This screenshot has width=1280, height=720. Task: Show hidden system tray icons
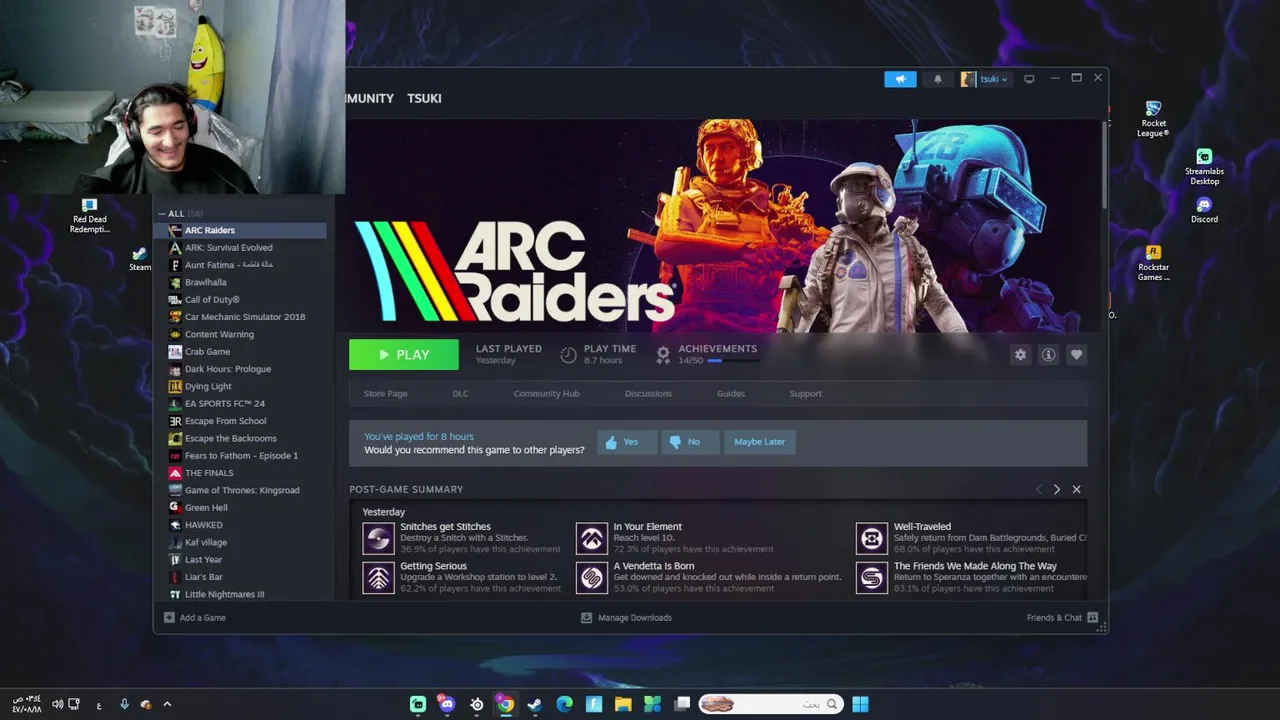point(167,704)
